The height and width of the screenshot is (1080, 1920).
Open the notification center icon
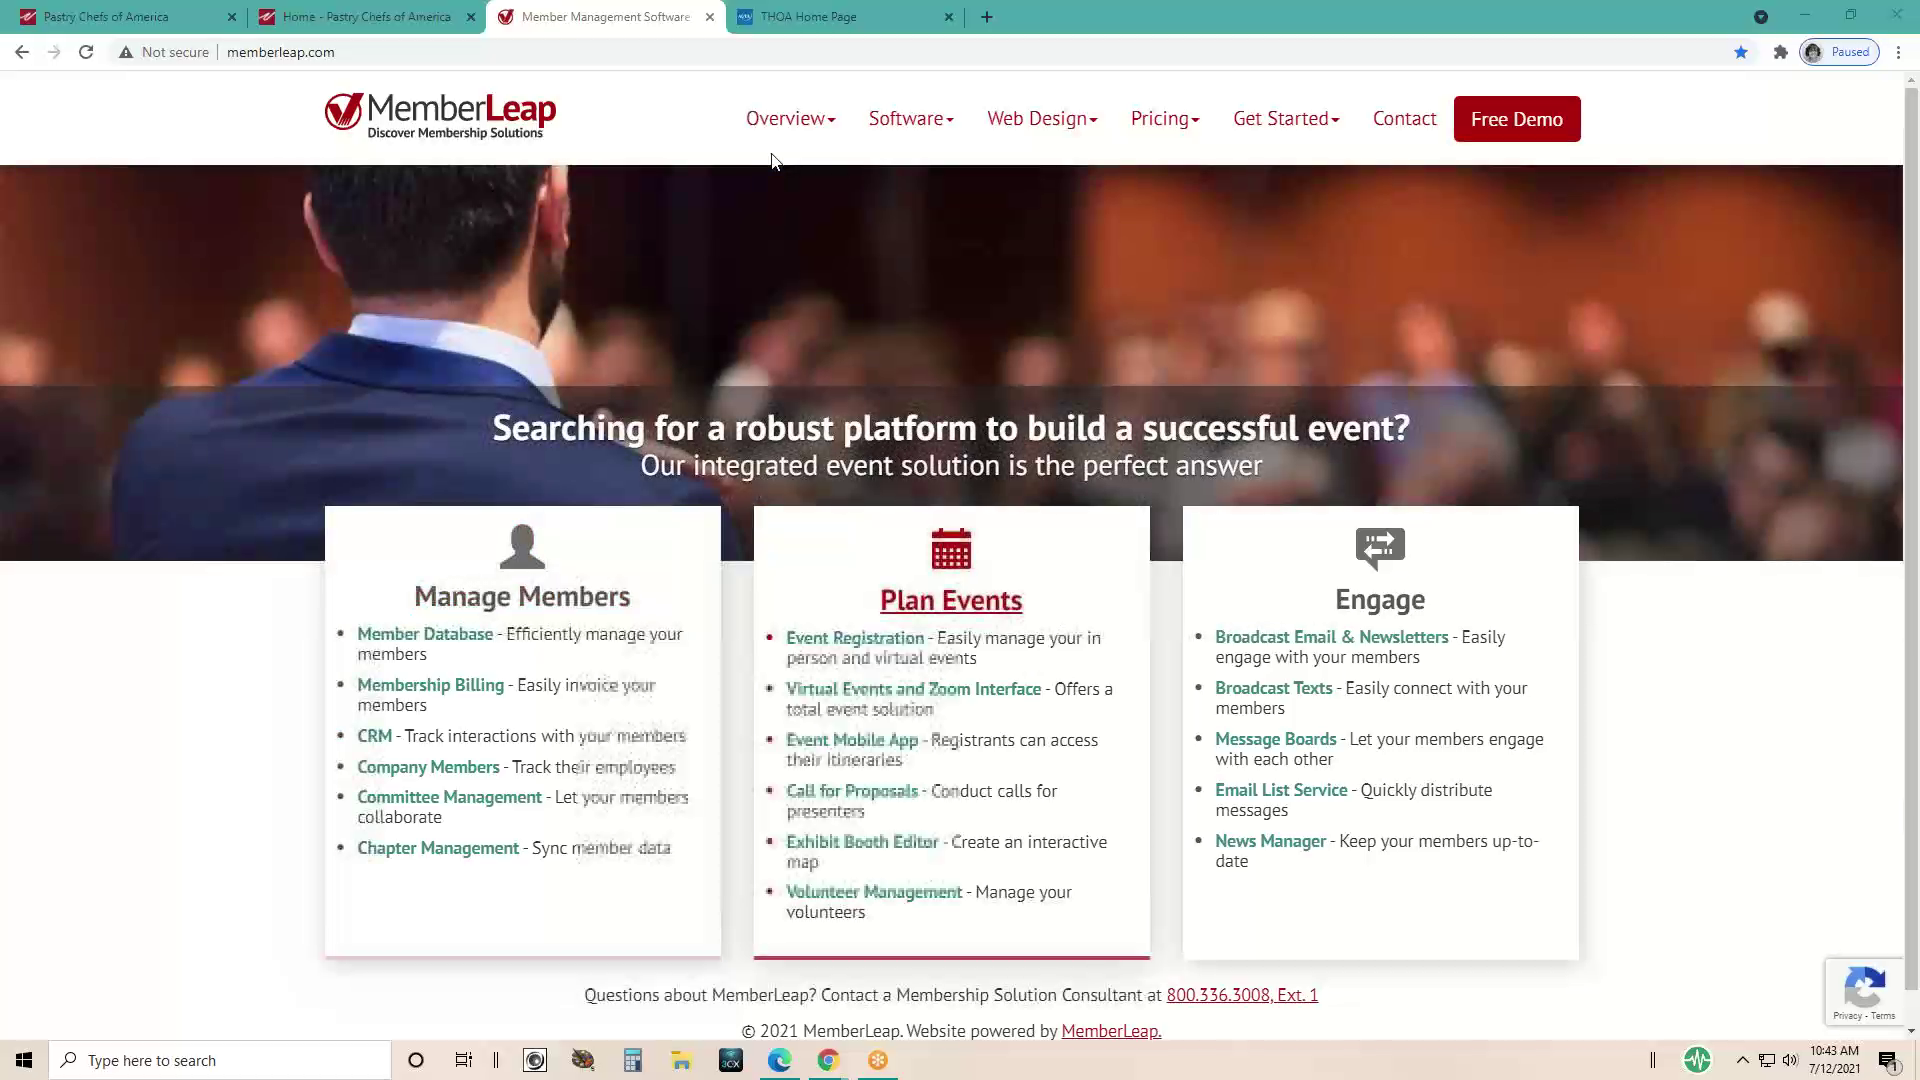coord(1888,1061)
